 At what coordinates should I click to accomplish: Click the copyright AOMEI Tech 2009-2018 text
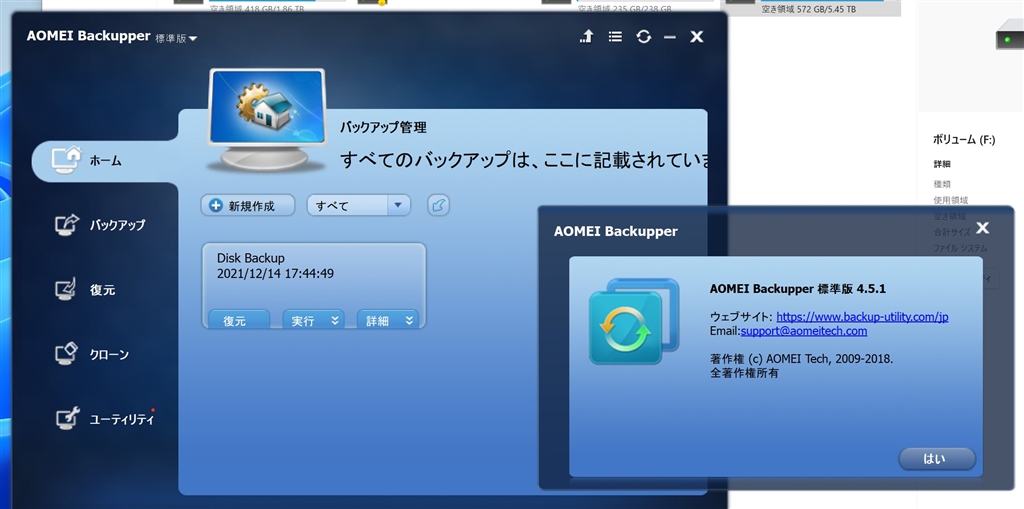801,359
